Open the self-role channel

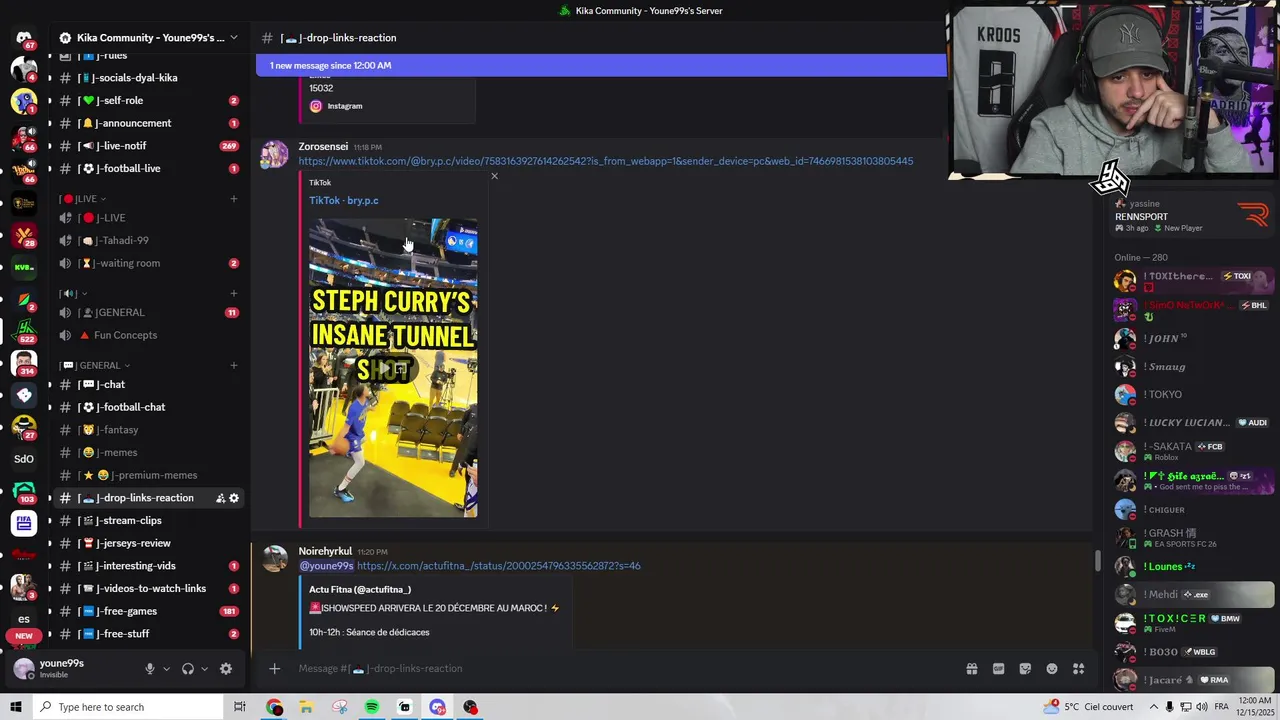149,100
